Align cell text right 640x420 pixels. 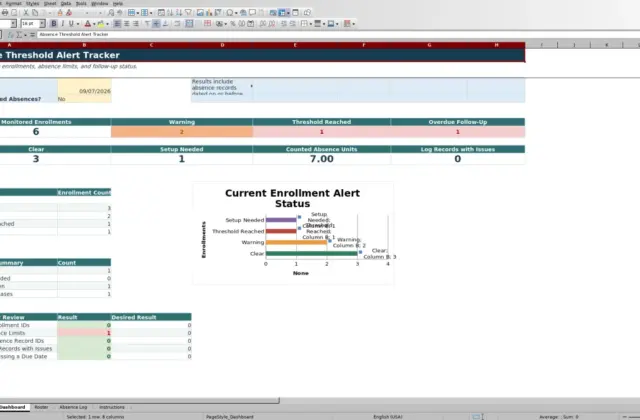coord(136,24)
